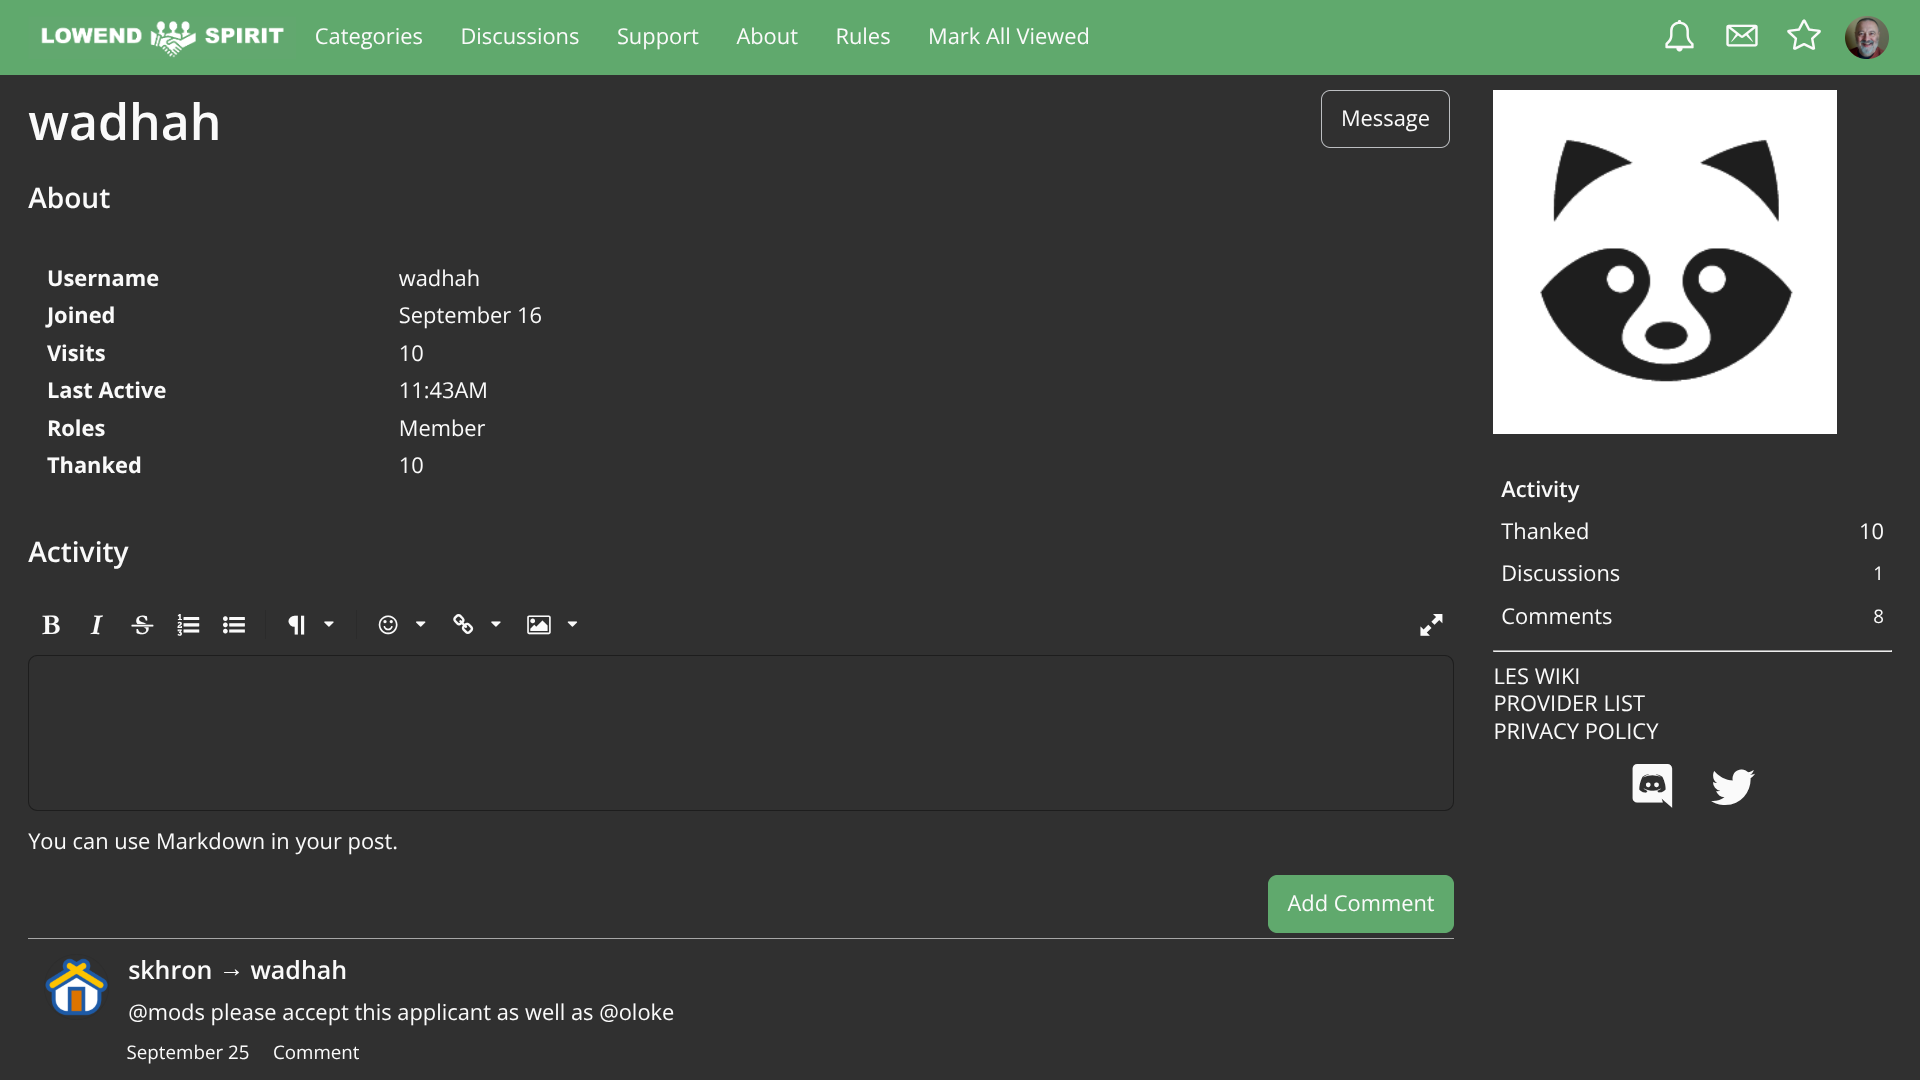Viewport: 1920px width, 1080px height.
Task: Open the Discord server link icon
Action: 1652,786
